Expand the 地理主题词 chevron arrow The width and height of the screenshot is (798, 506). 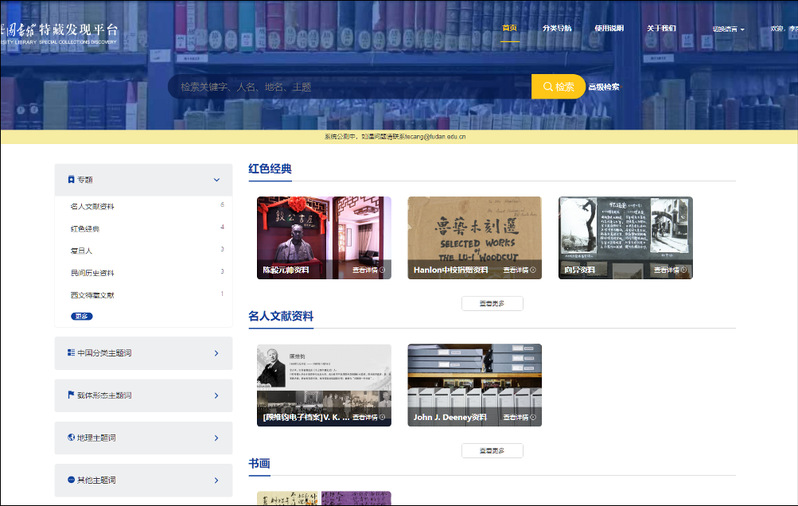coord(216,437)
